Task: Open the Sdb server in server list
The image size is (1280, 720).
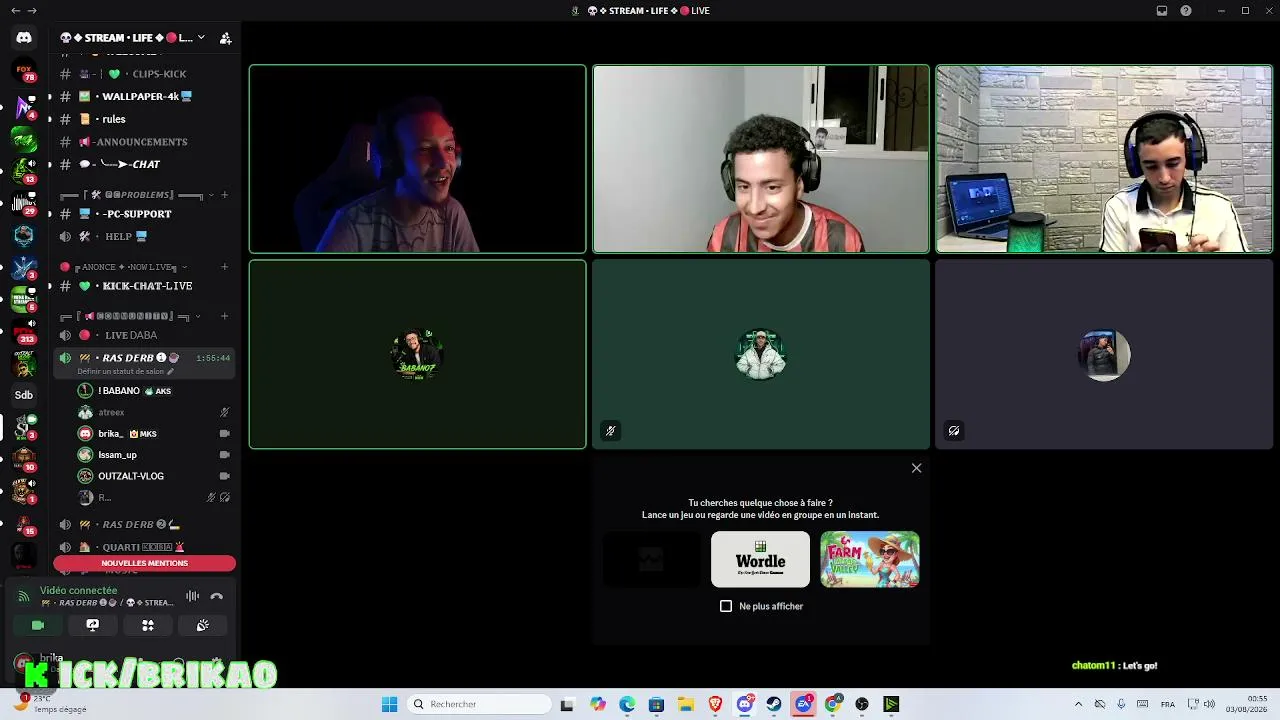Action: (x=24, y=395)
